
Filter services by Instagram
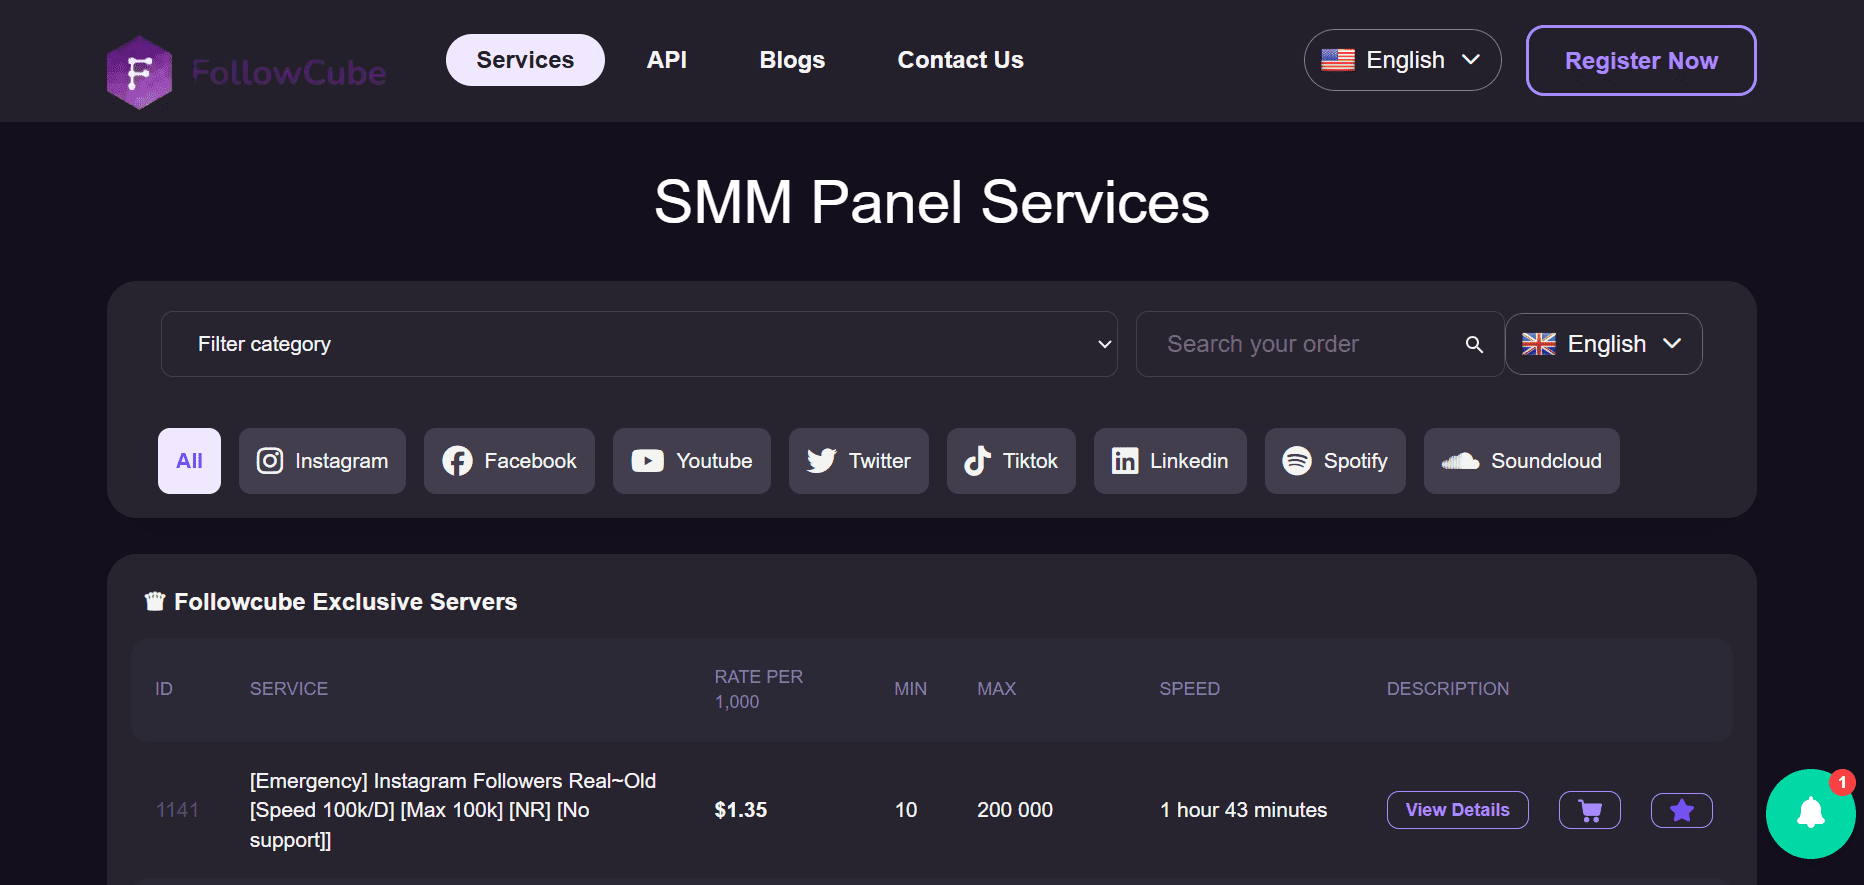(x=322, y=461)
